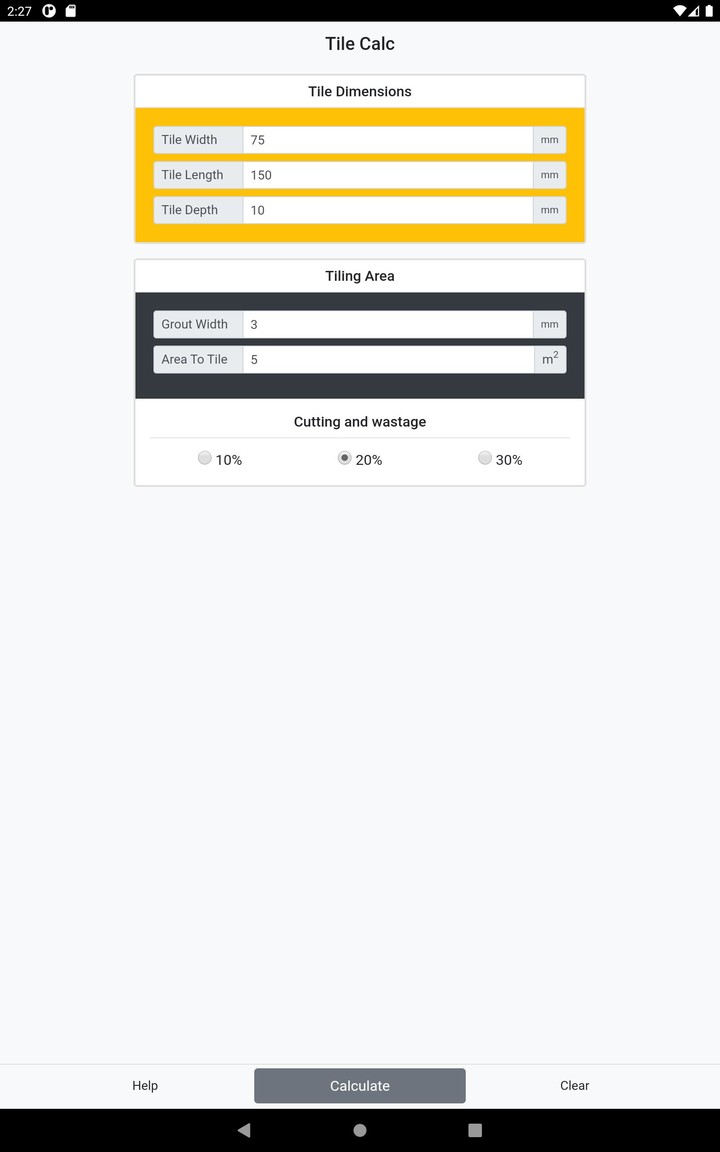Tap the battery status icon
The width and height of the screenshot is (720, 1152).
[x=708, y=11]
